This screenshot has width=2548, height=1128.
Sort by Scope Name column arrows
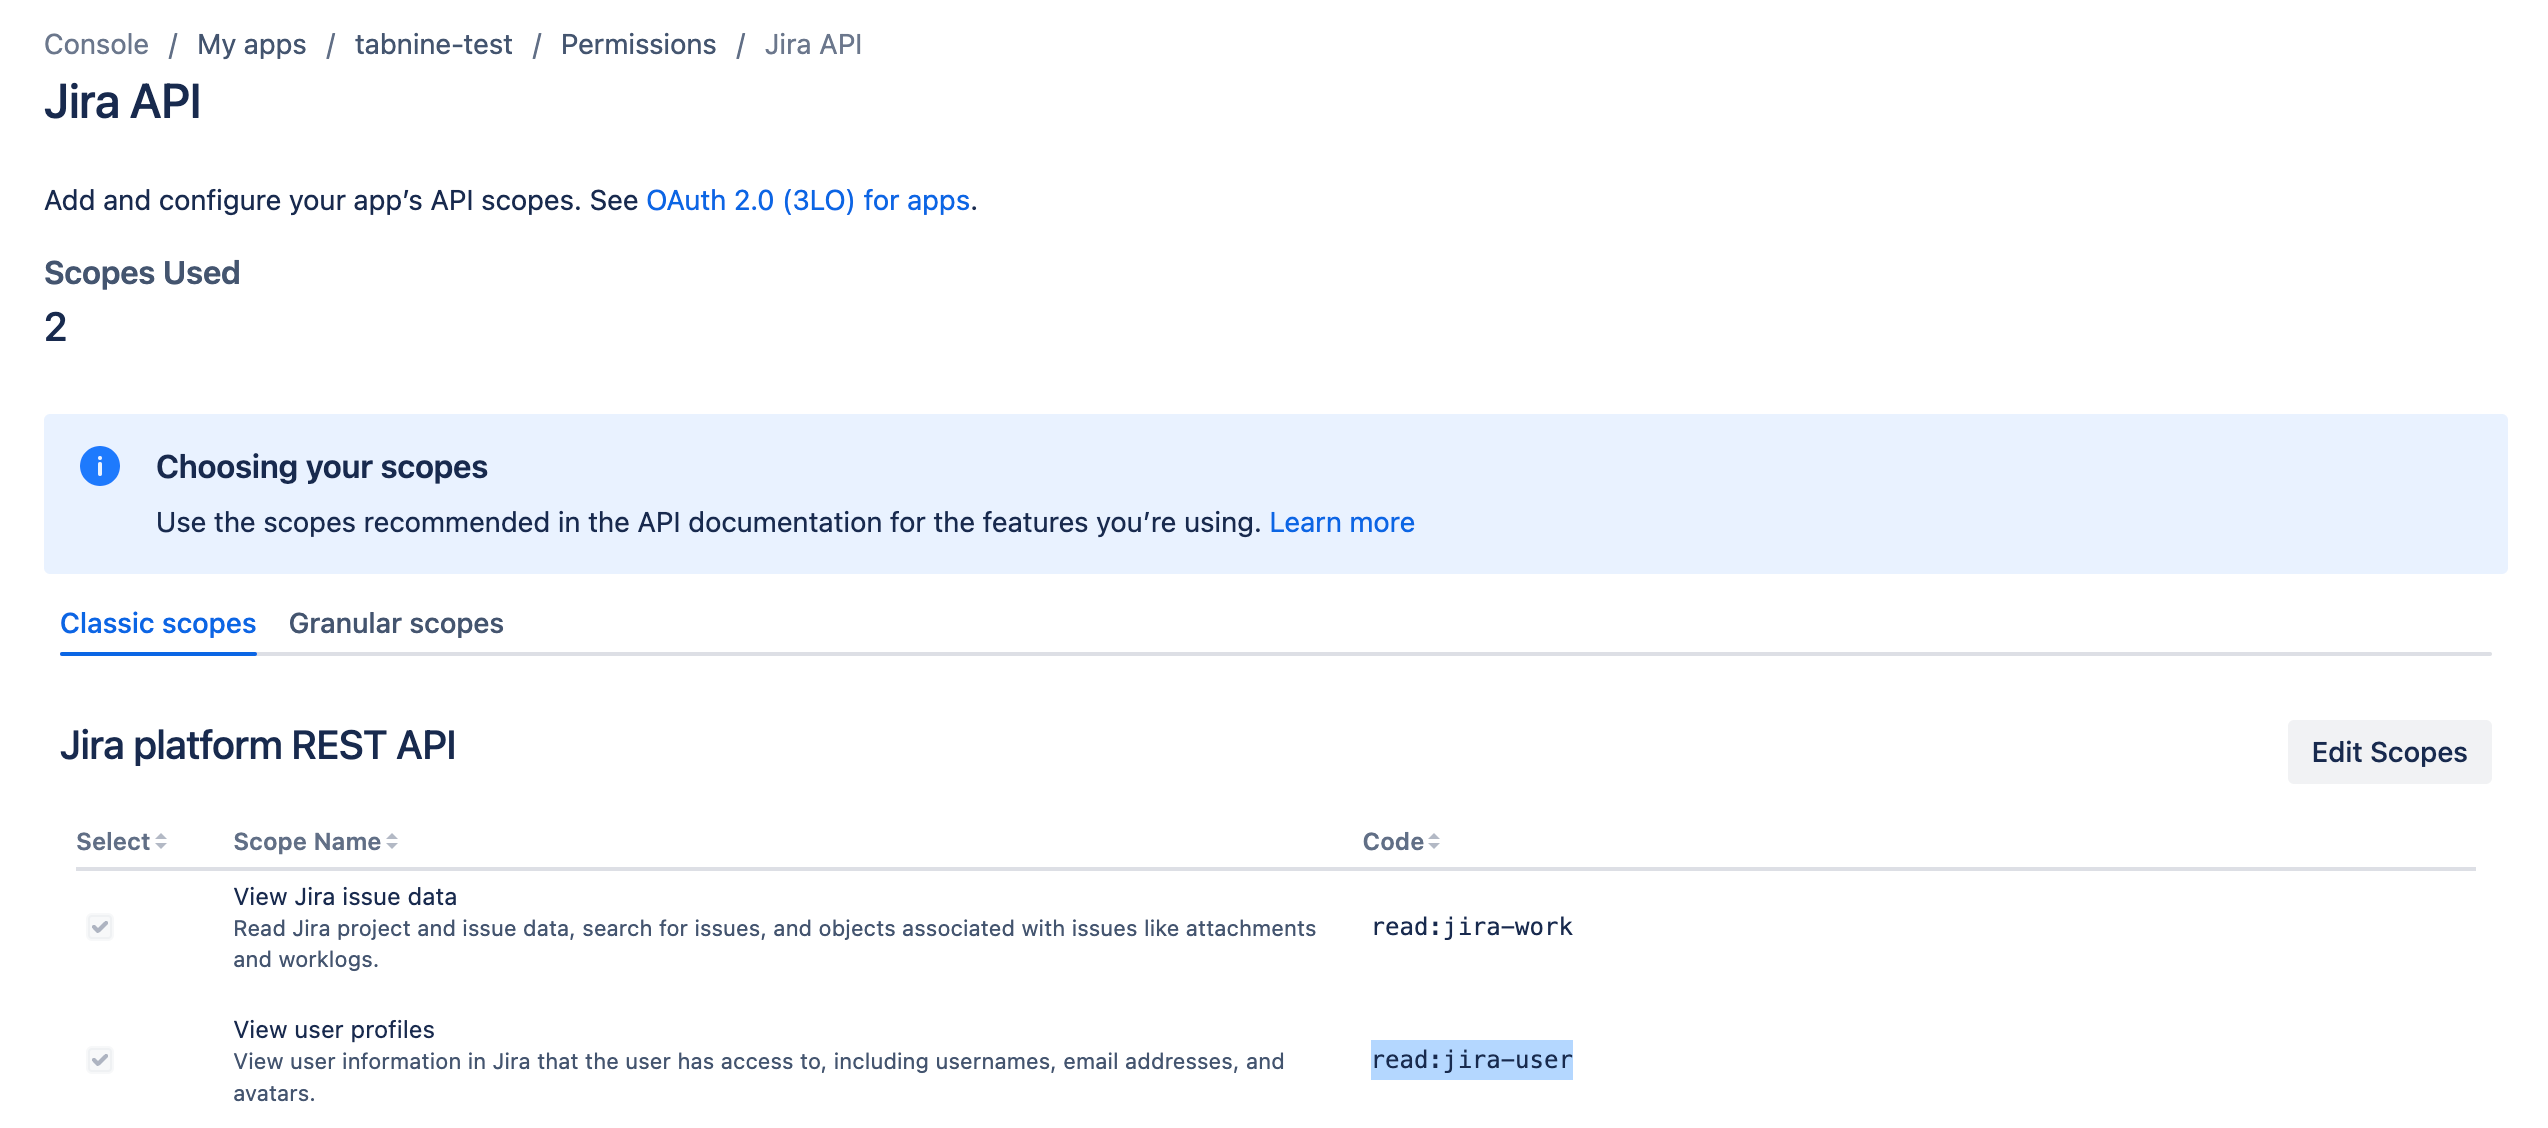pos(392,842)
